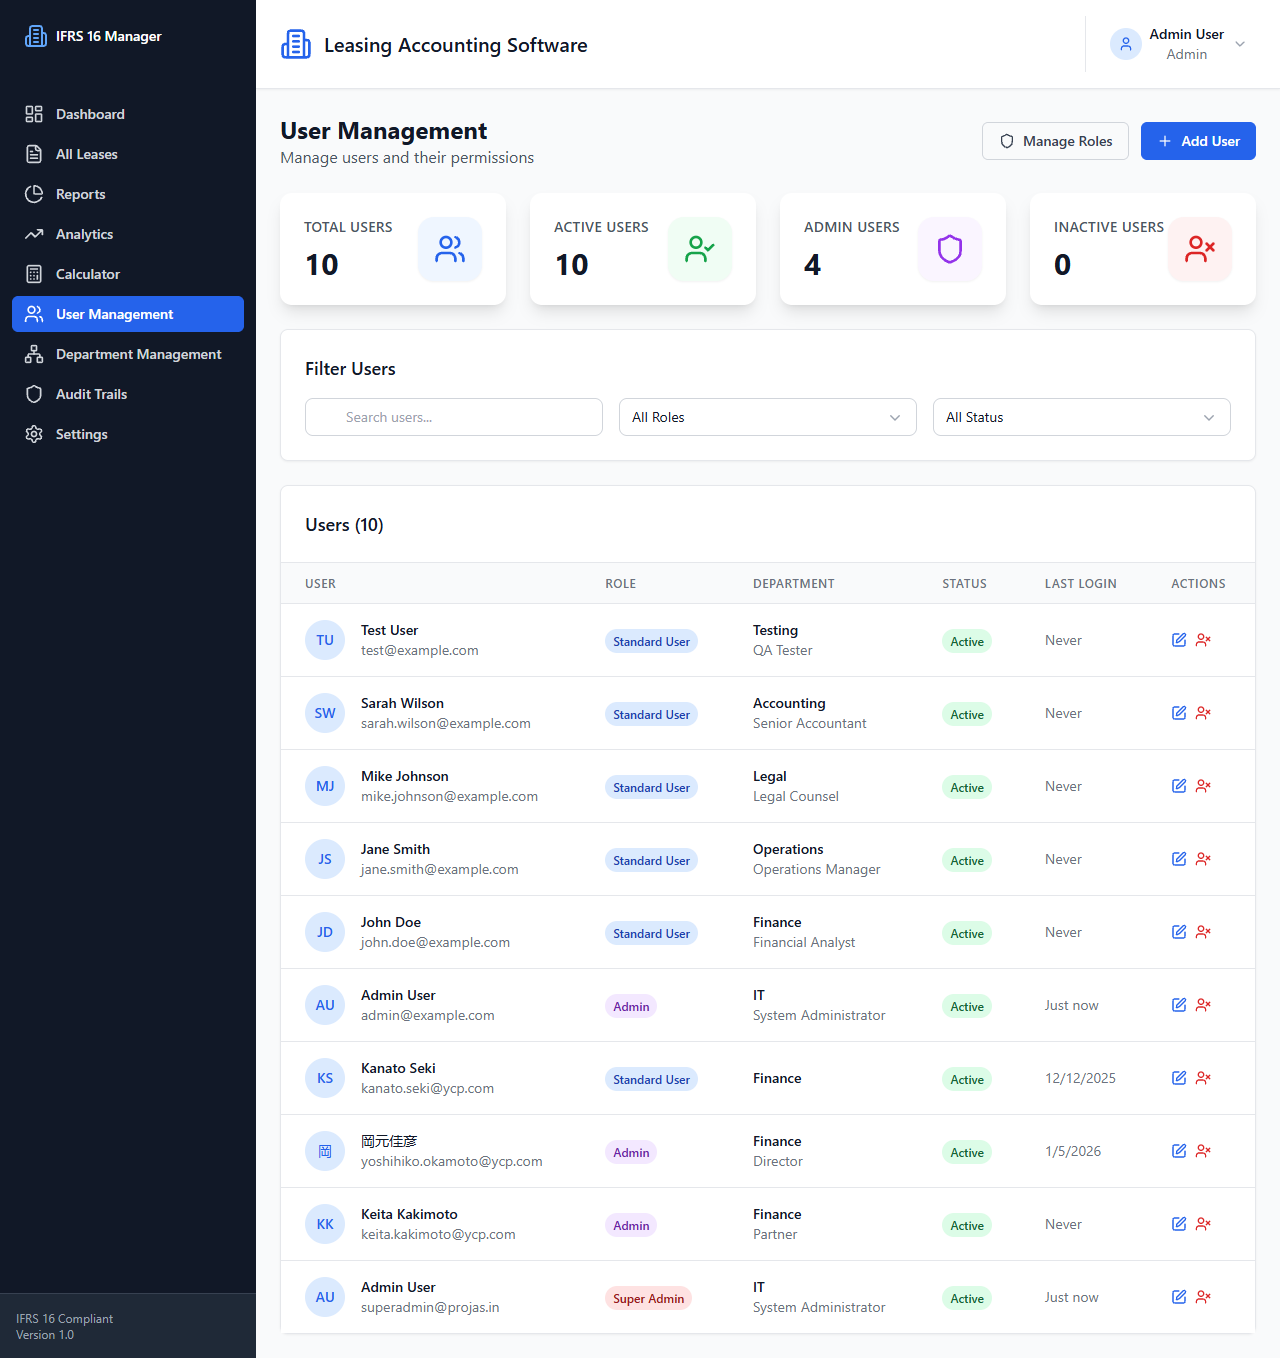The image size is (1280, 1358).
Task: Edit Kanato Seki's account
Action: (1179, 1078)
